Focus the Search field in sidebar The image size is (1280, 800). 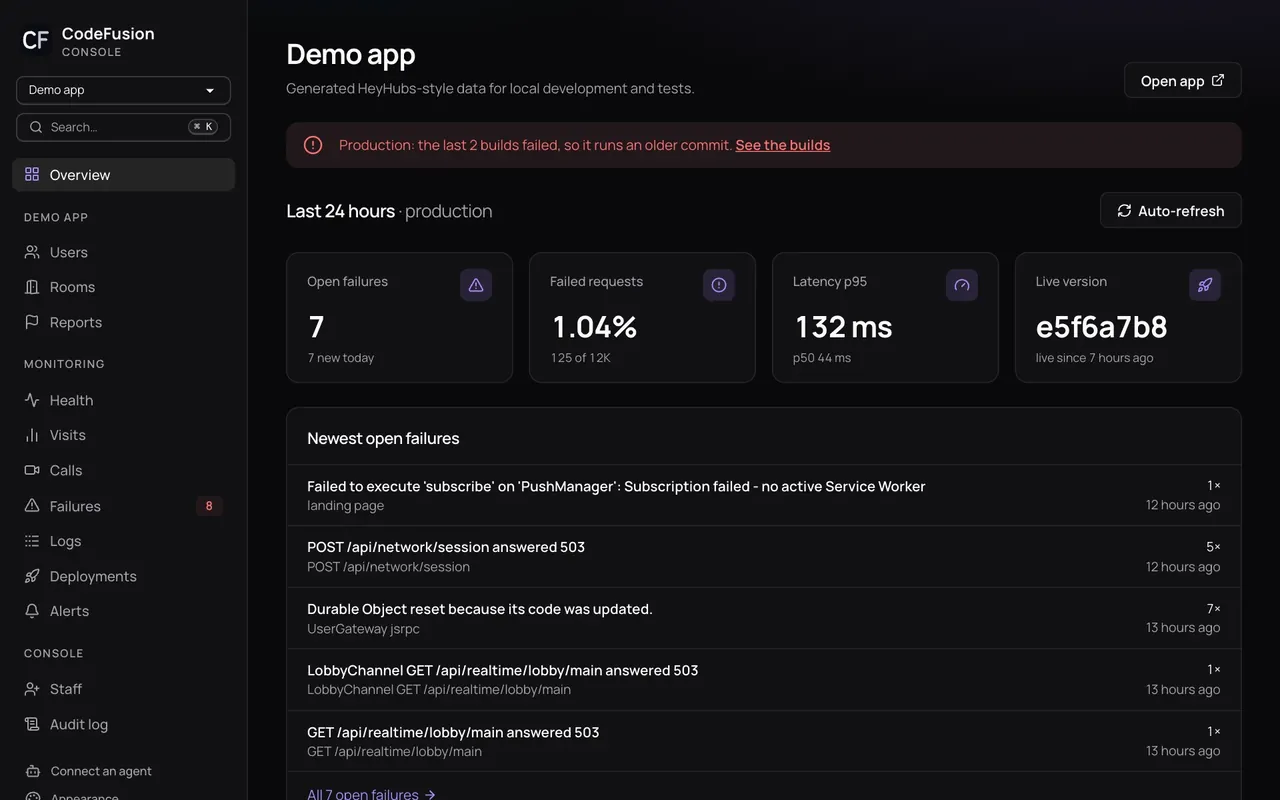click(123, 127)
